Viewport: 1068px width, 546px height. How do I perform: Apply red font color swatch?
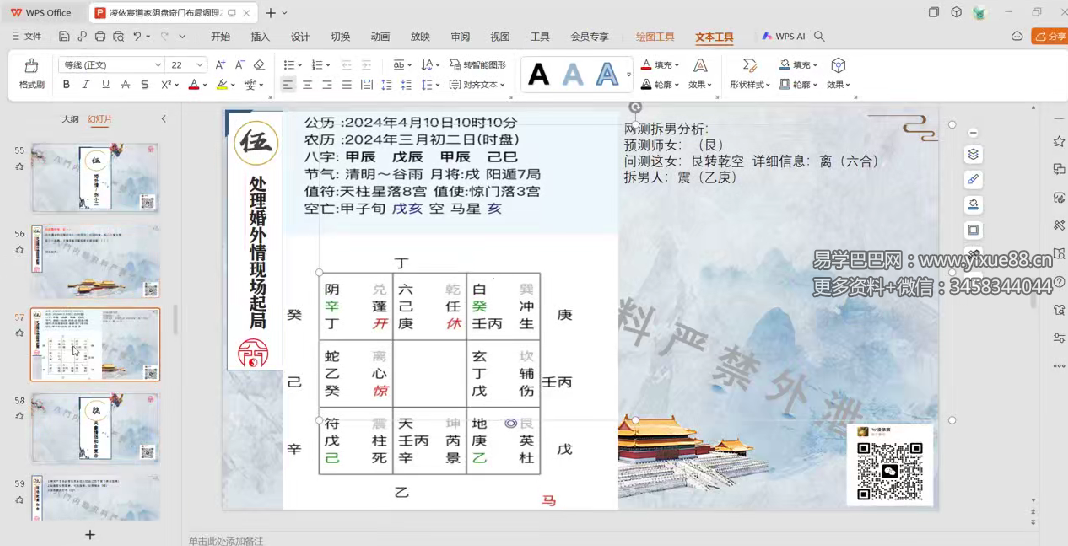(x=194, y=84)
